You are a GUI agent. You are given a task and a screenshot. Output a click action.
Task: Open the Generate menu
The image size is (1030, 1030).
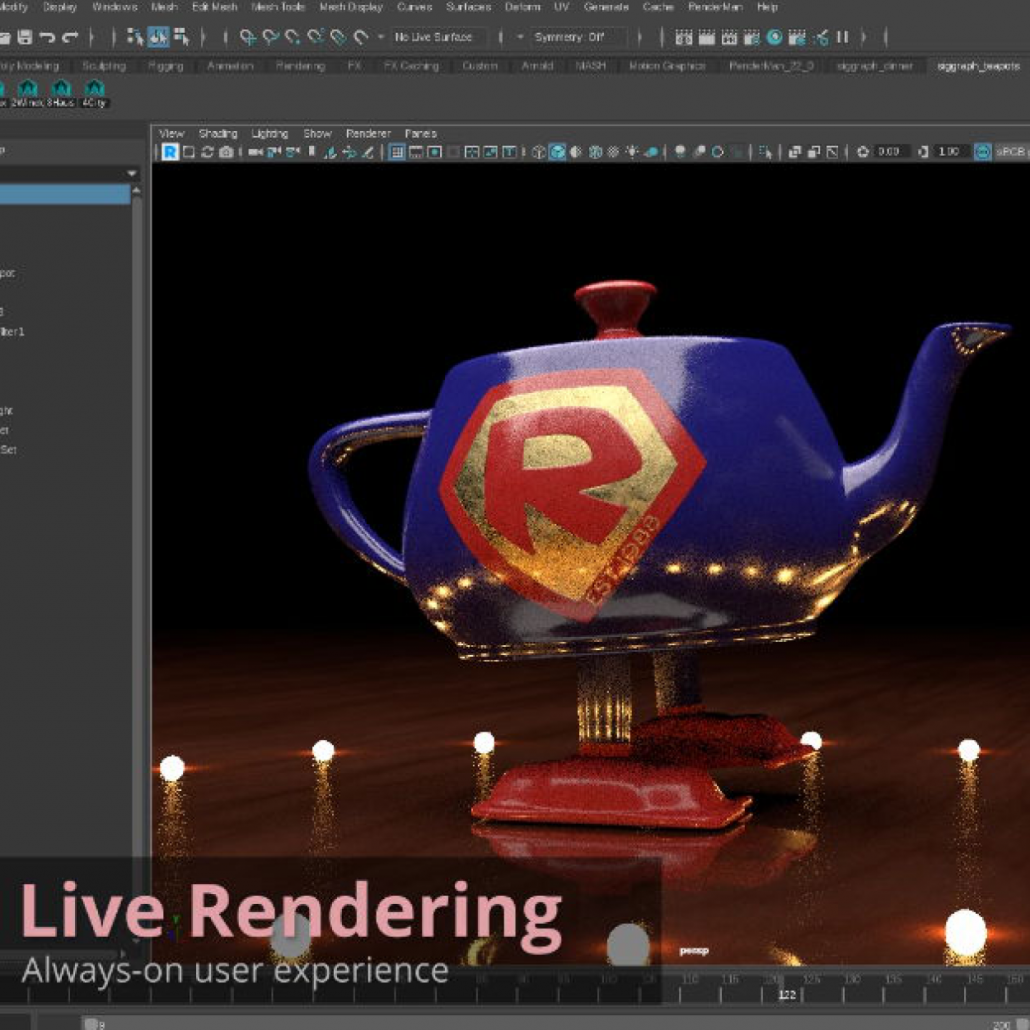click(x=606, y=7)
